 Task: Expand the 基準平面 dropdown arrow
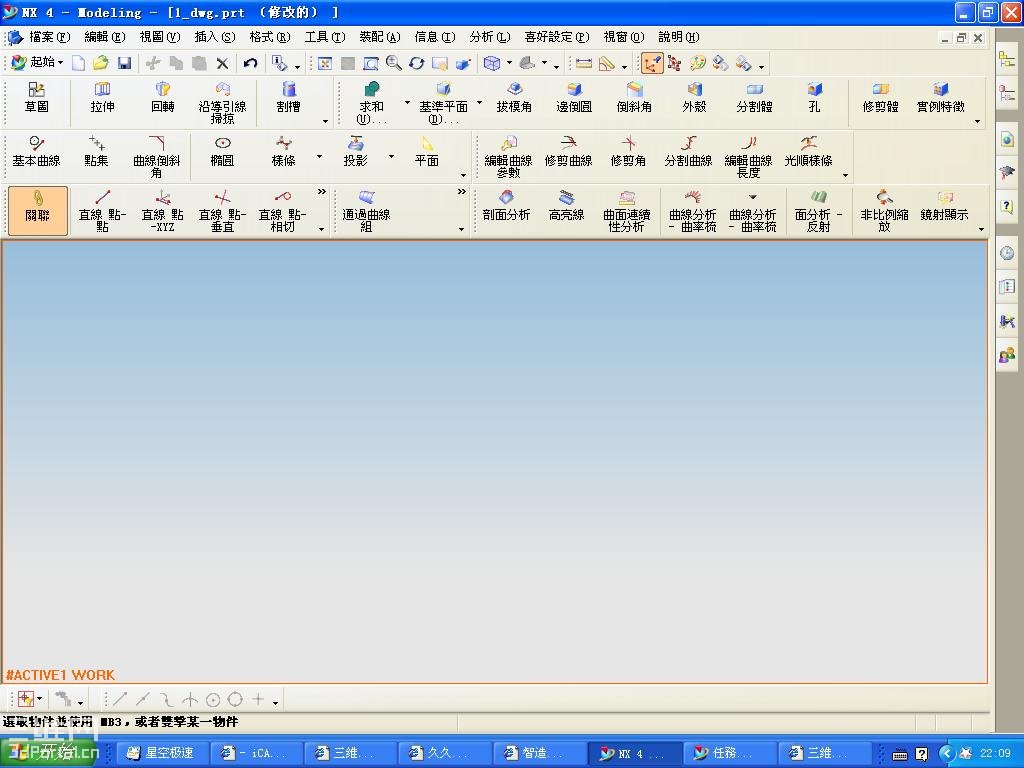click(479, 103)
